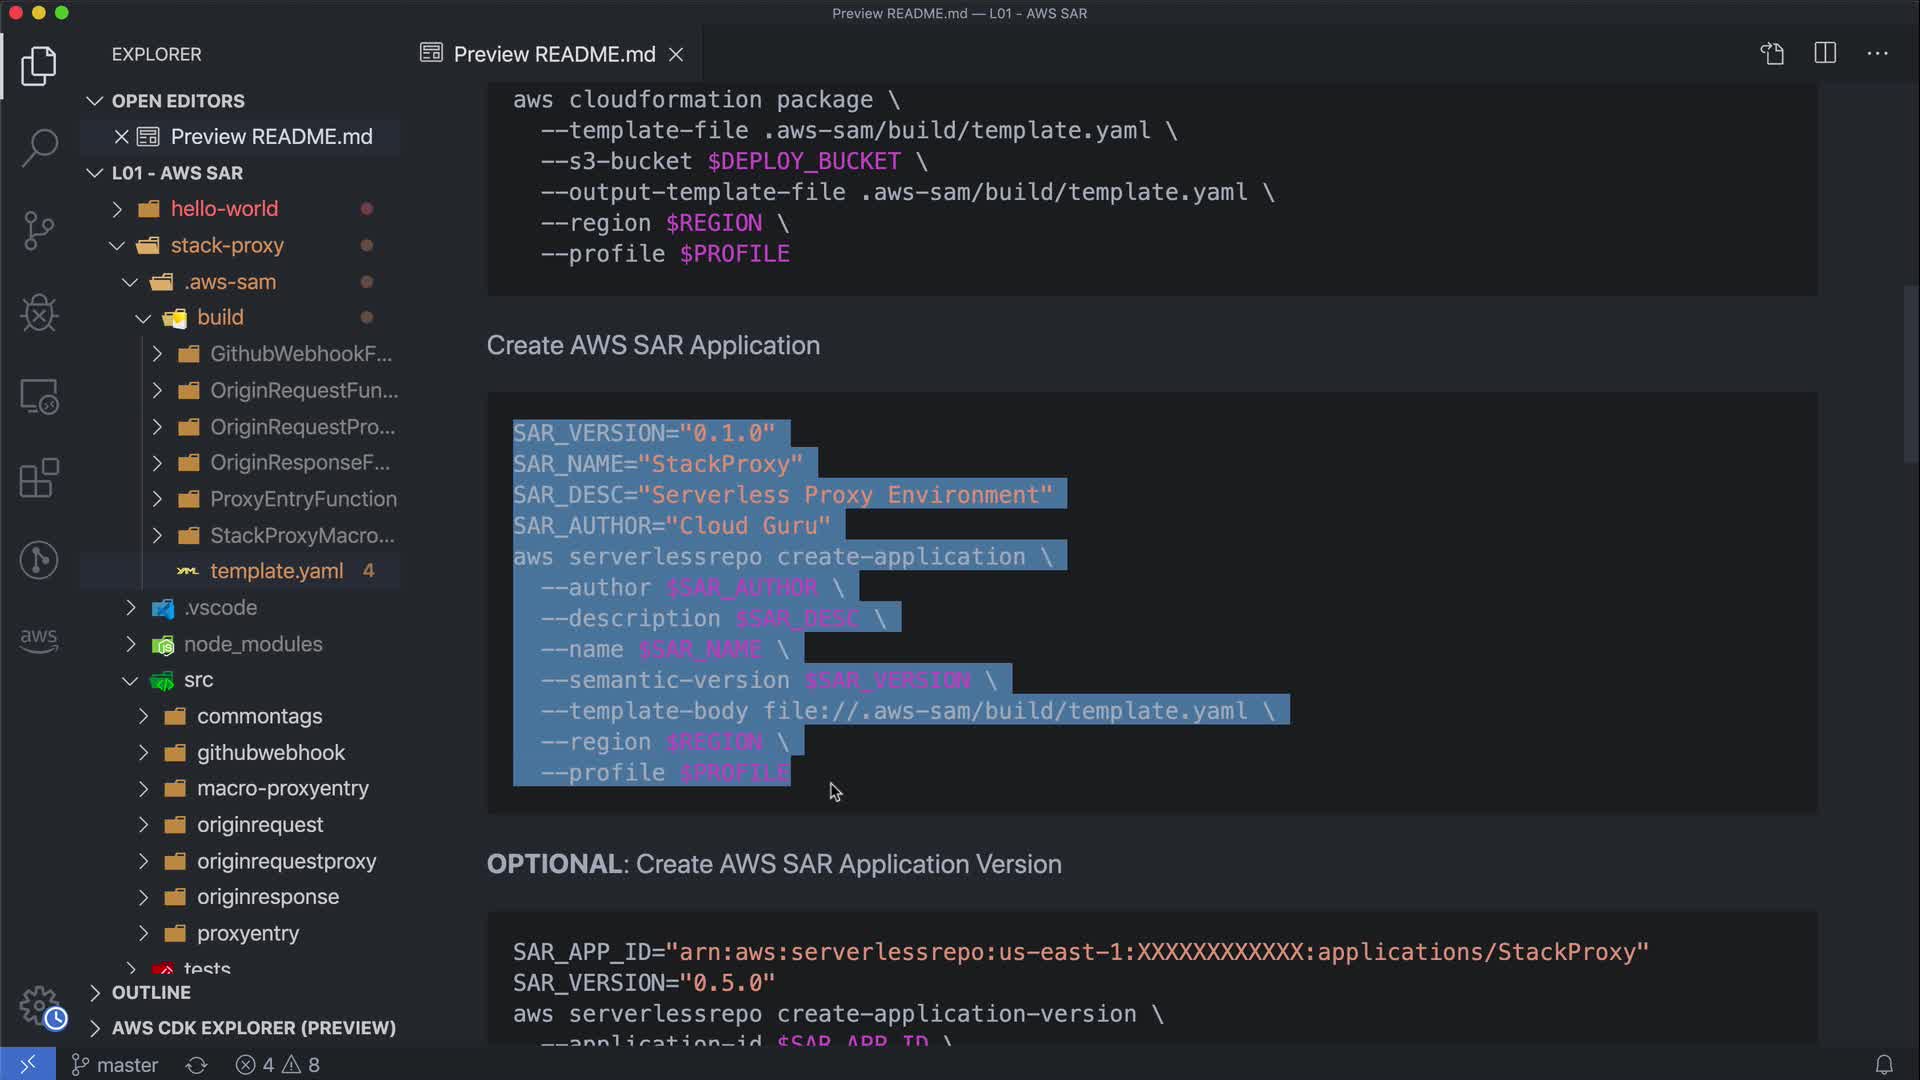Click the synchronize changes icon in status bar
Image resolution: width=1920 pixels, height=1080 pixels.
(x=197, y=1065)
